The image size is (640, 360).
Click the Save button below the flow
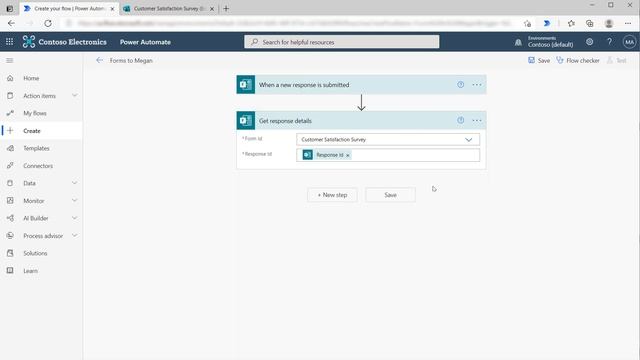coord(390,195)
